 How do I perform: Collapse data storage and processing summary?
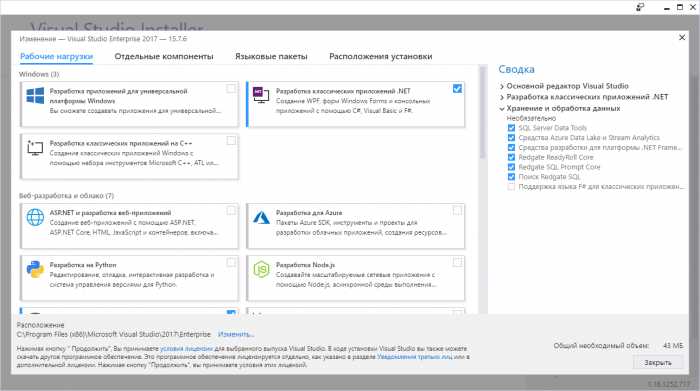pos(502,108)
